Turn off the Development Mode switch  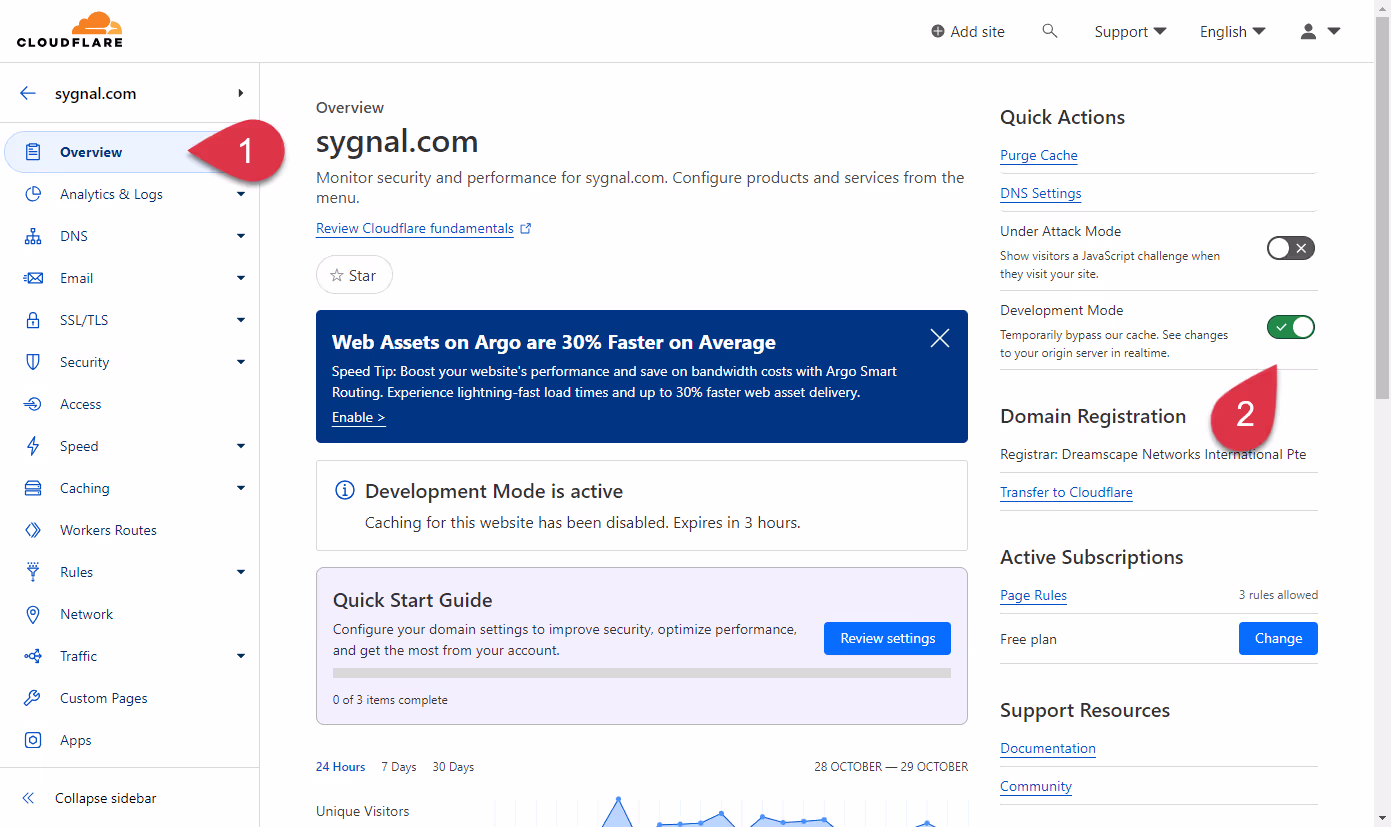tap(1291, 326)
